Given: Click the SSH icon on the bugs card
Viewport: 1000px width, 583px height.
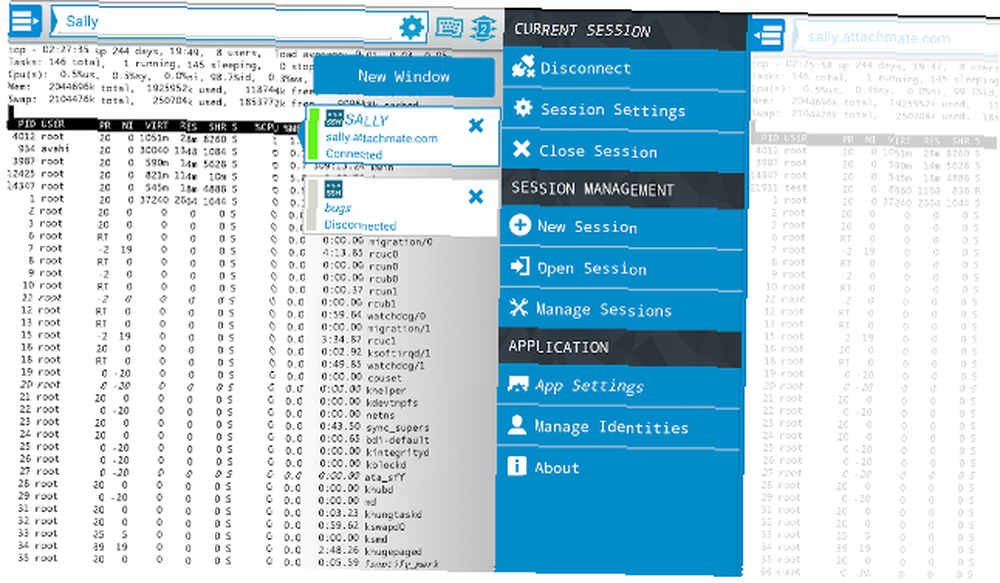Looking at the screenshot, I should (334, 189).
